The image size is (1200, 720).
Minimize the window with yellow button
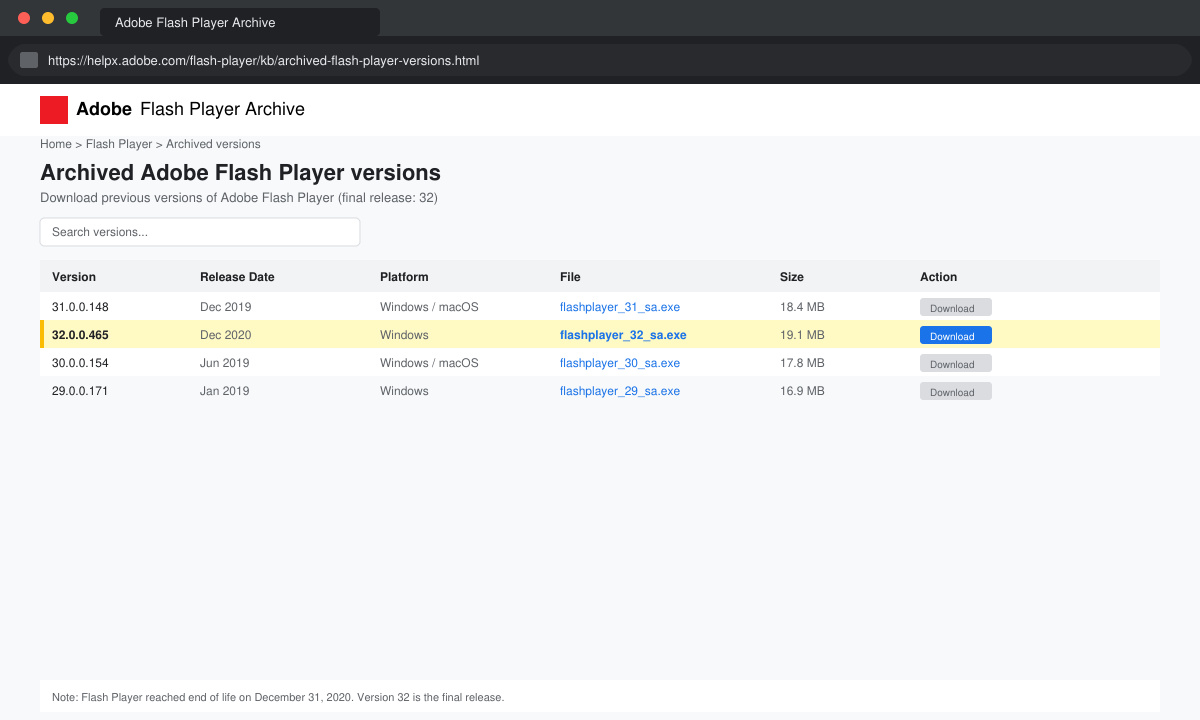[48, 18]
